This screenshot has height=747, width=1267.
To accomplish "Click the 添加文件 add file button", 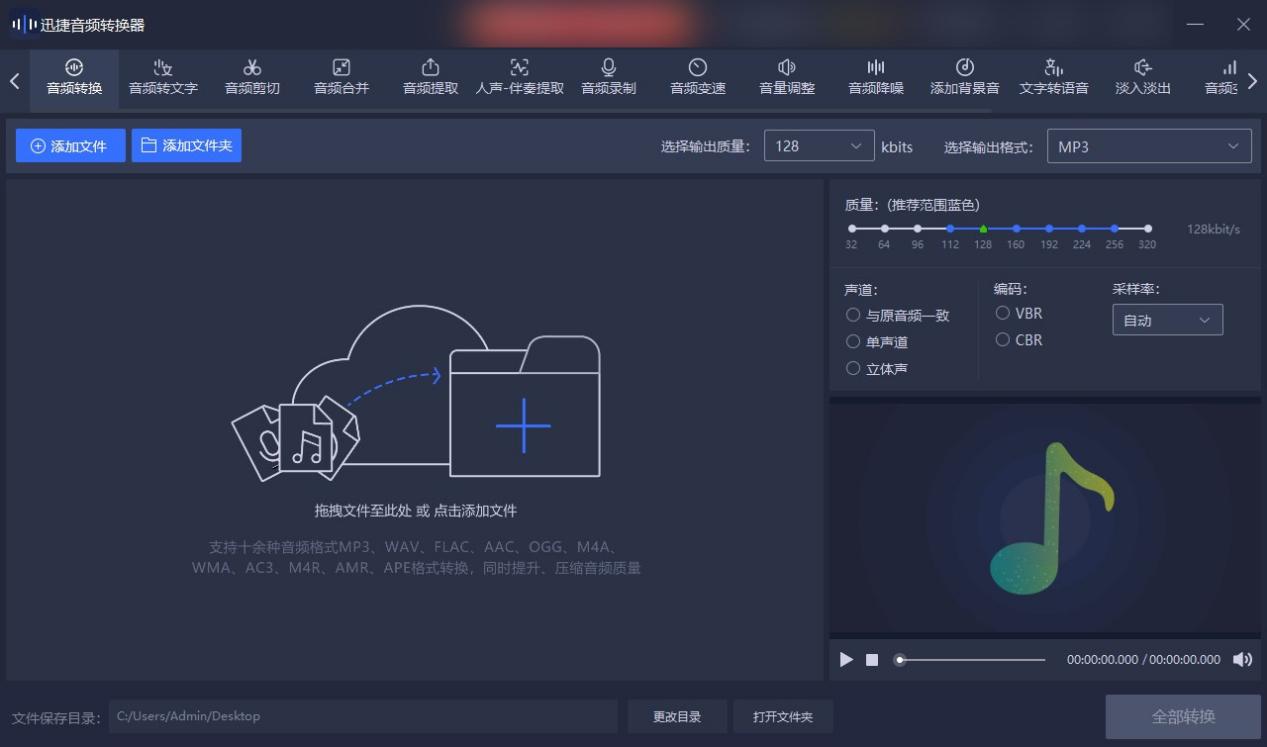I will click(x=70, y=146).
